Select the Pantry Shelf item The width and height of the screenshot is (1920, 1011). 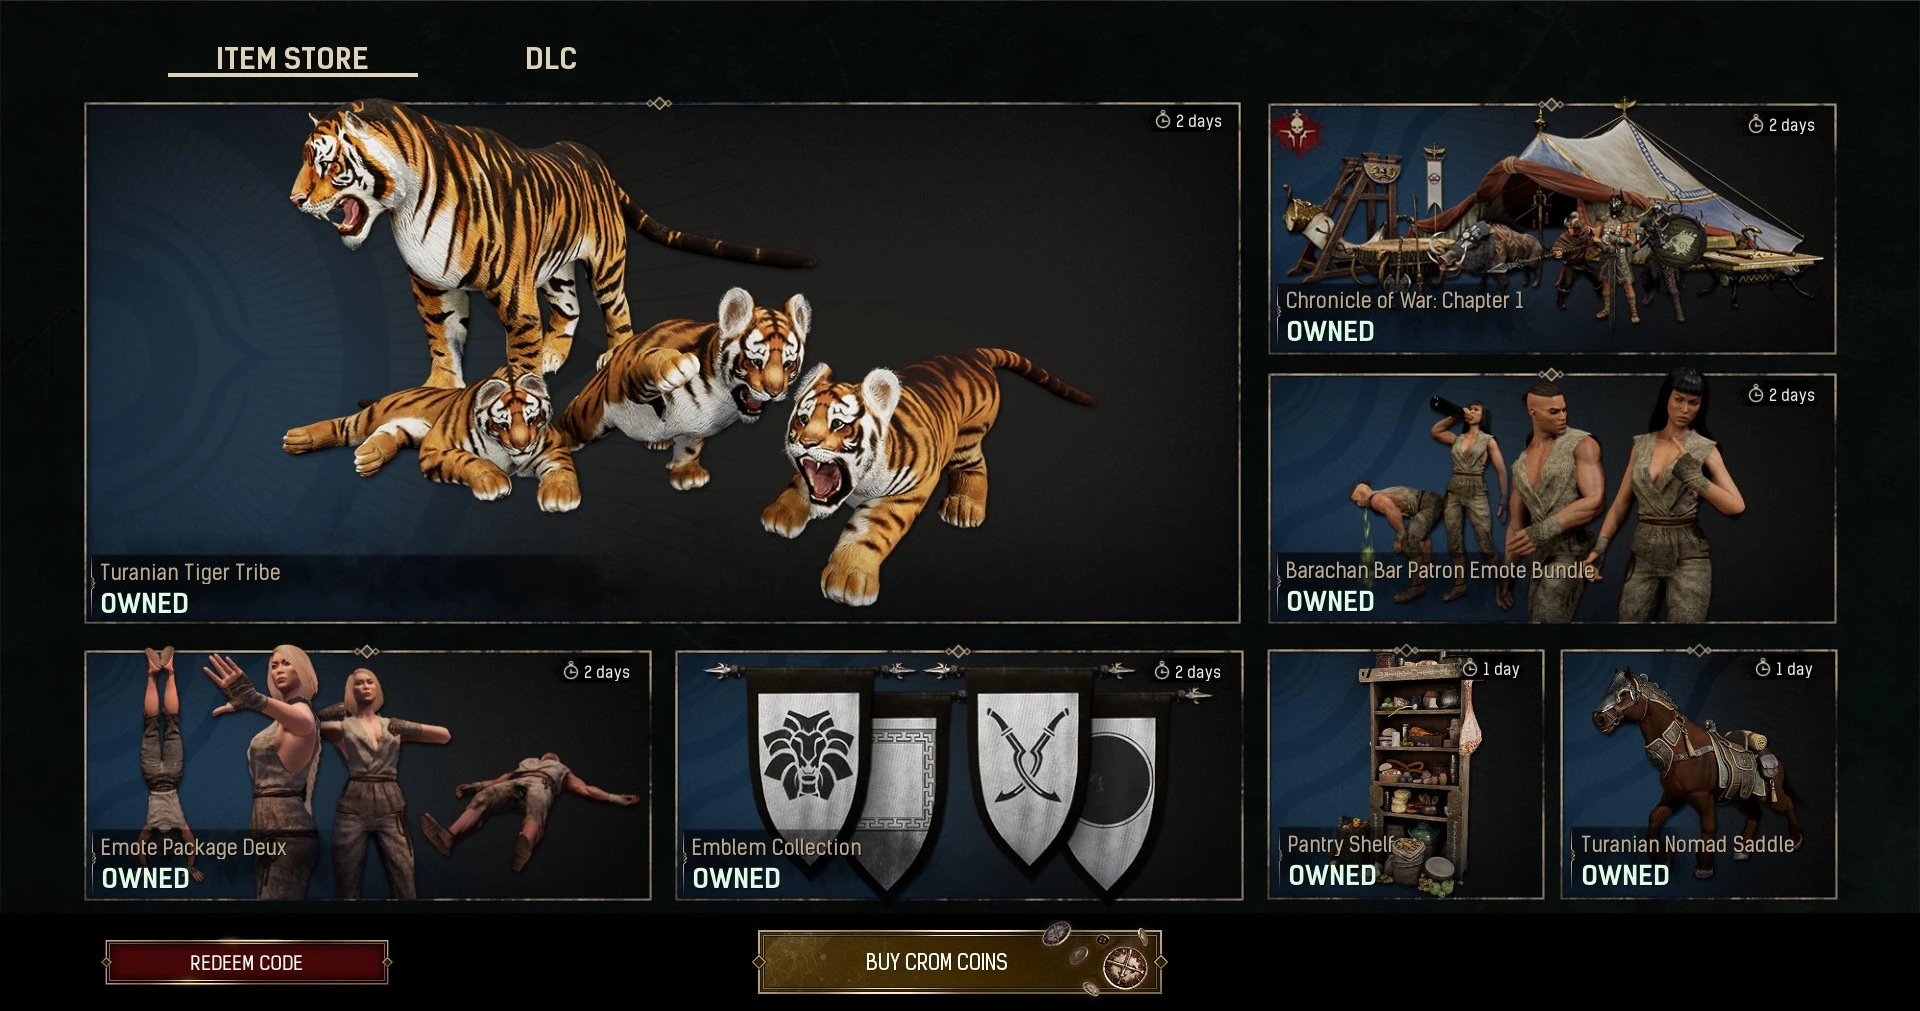click(1406, 774)
